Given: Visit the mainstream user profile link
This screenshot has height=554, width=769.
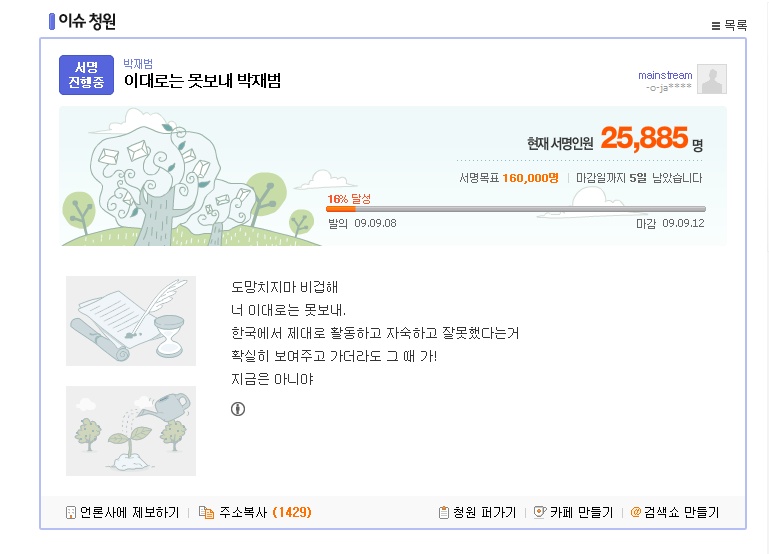Looking at the screenshot, I should coord(665,75).
